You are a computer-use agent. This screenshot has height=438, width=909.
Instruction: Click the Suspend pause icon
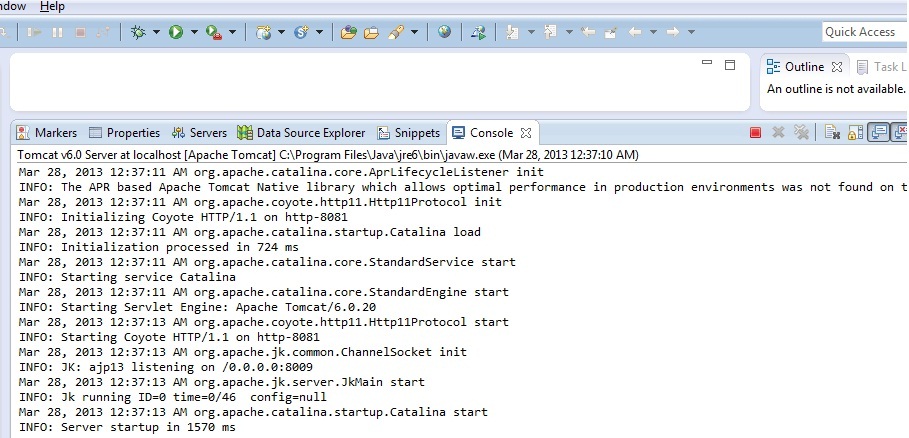coord(57,32)
